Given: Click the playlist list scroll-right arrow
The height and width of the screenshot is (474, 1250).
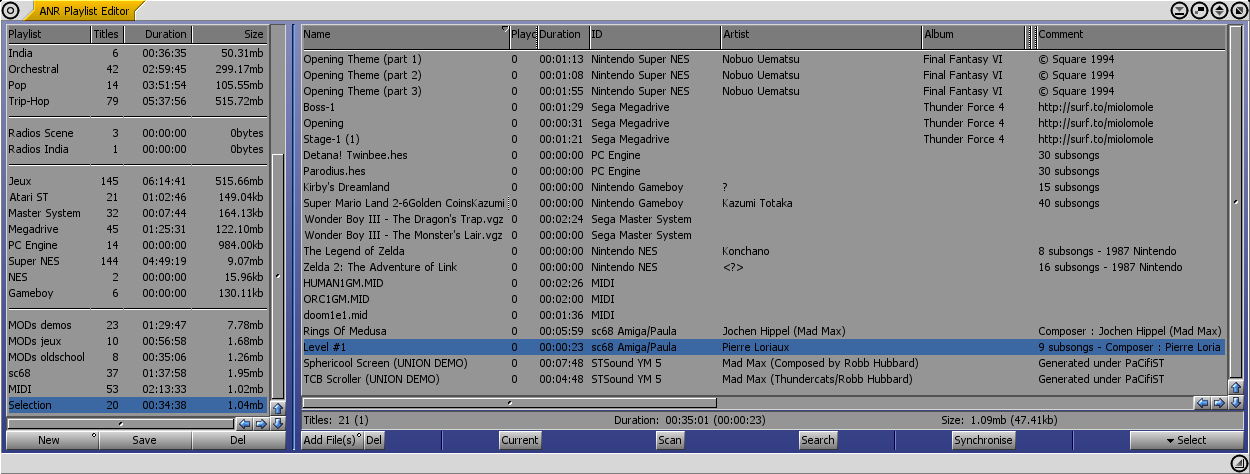Looking at the screenshot, I should pos(261,424).
